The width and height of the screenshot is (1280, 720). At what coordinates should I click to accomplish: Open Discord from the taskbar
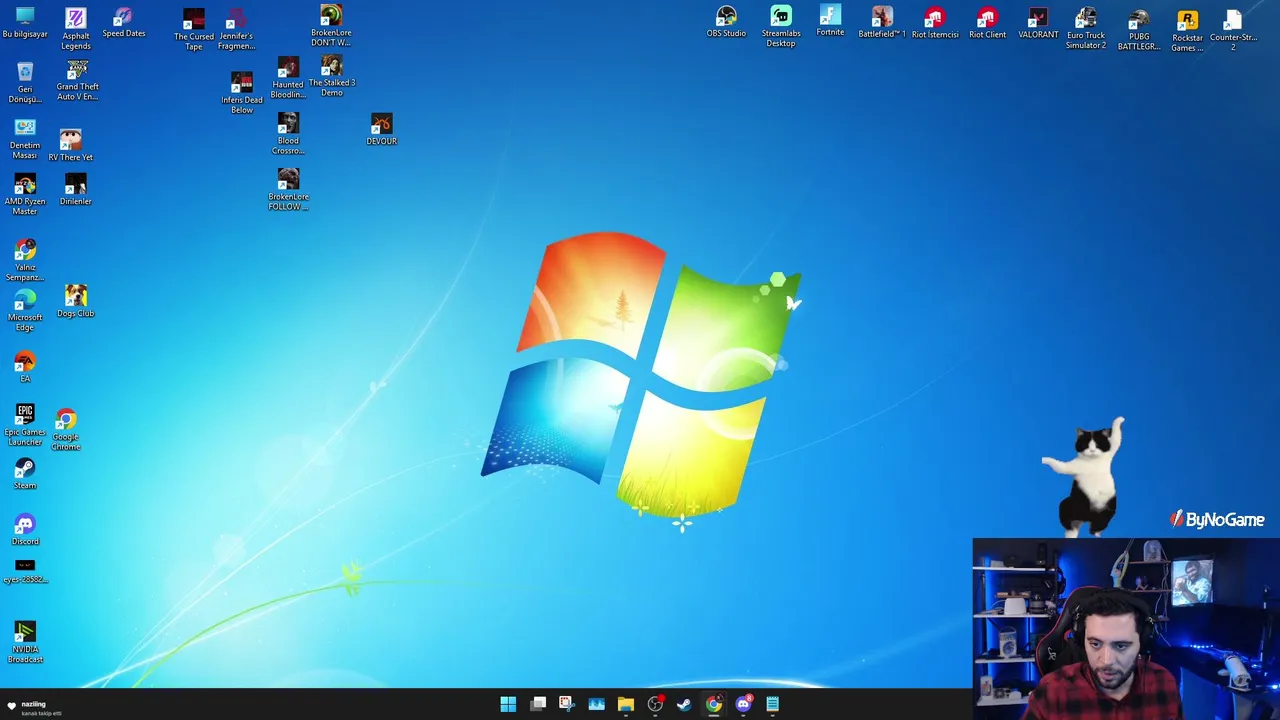743,704
